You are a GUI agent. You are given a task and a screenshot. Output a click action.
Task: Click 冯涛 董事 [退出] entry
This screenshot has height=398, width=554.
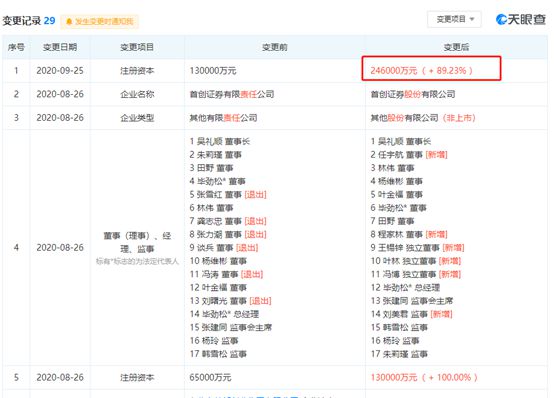pyautogui.click(x=226, y=274)
